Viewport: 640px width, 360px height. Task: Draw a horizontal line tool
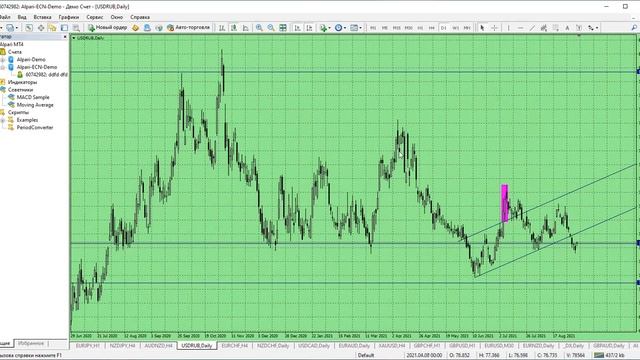pos(520,28)
